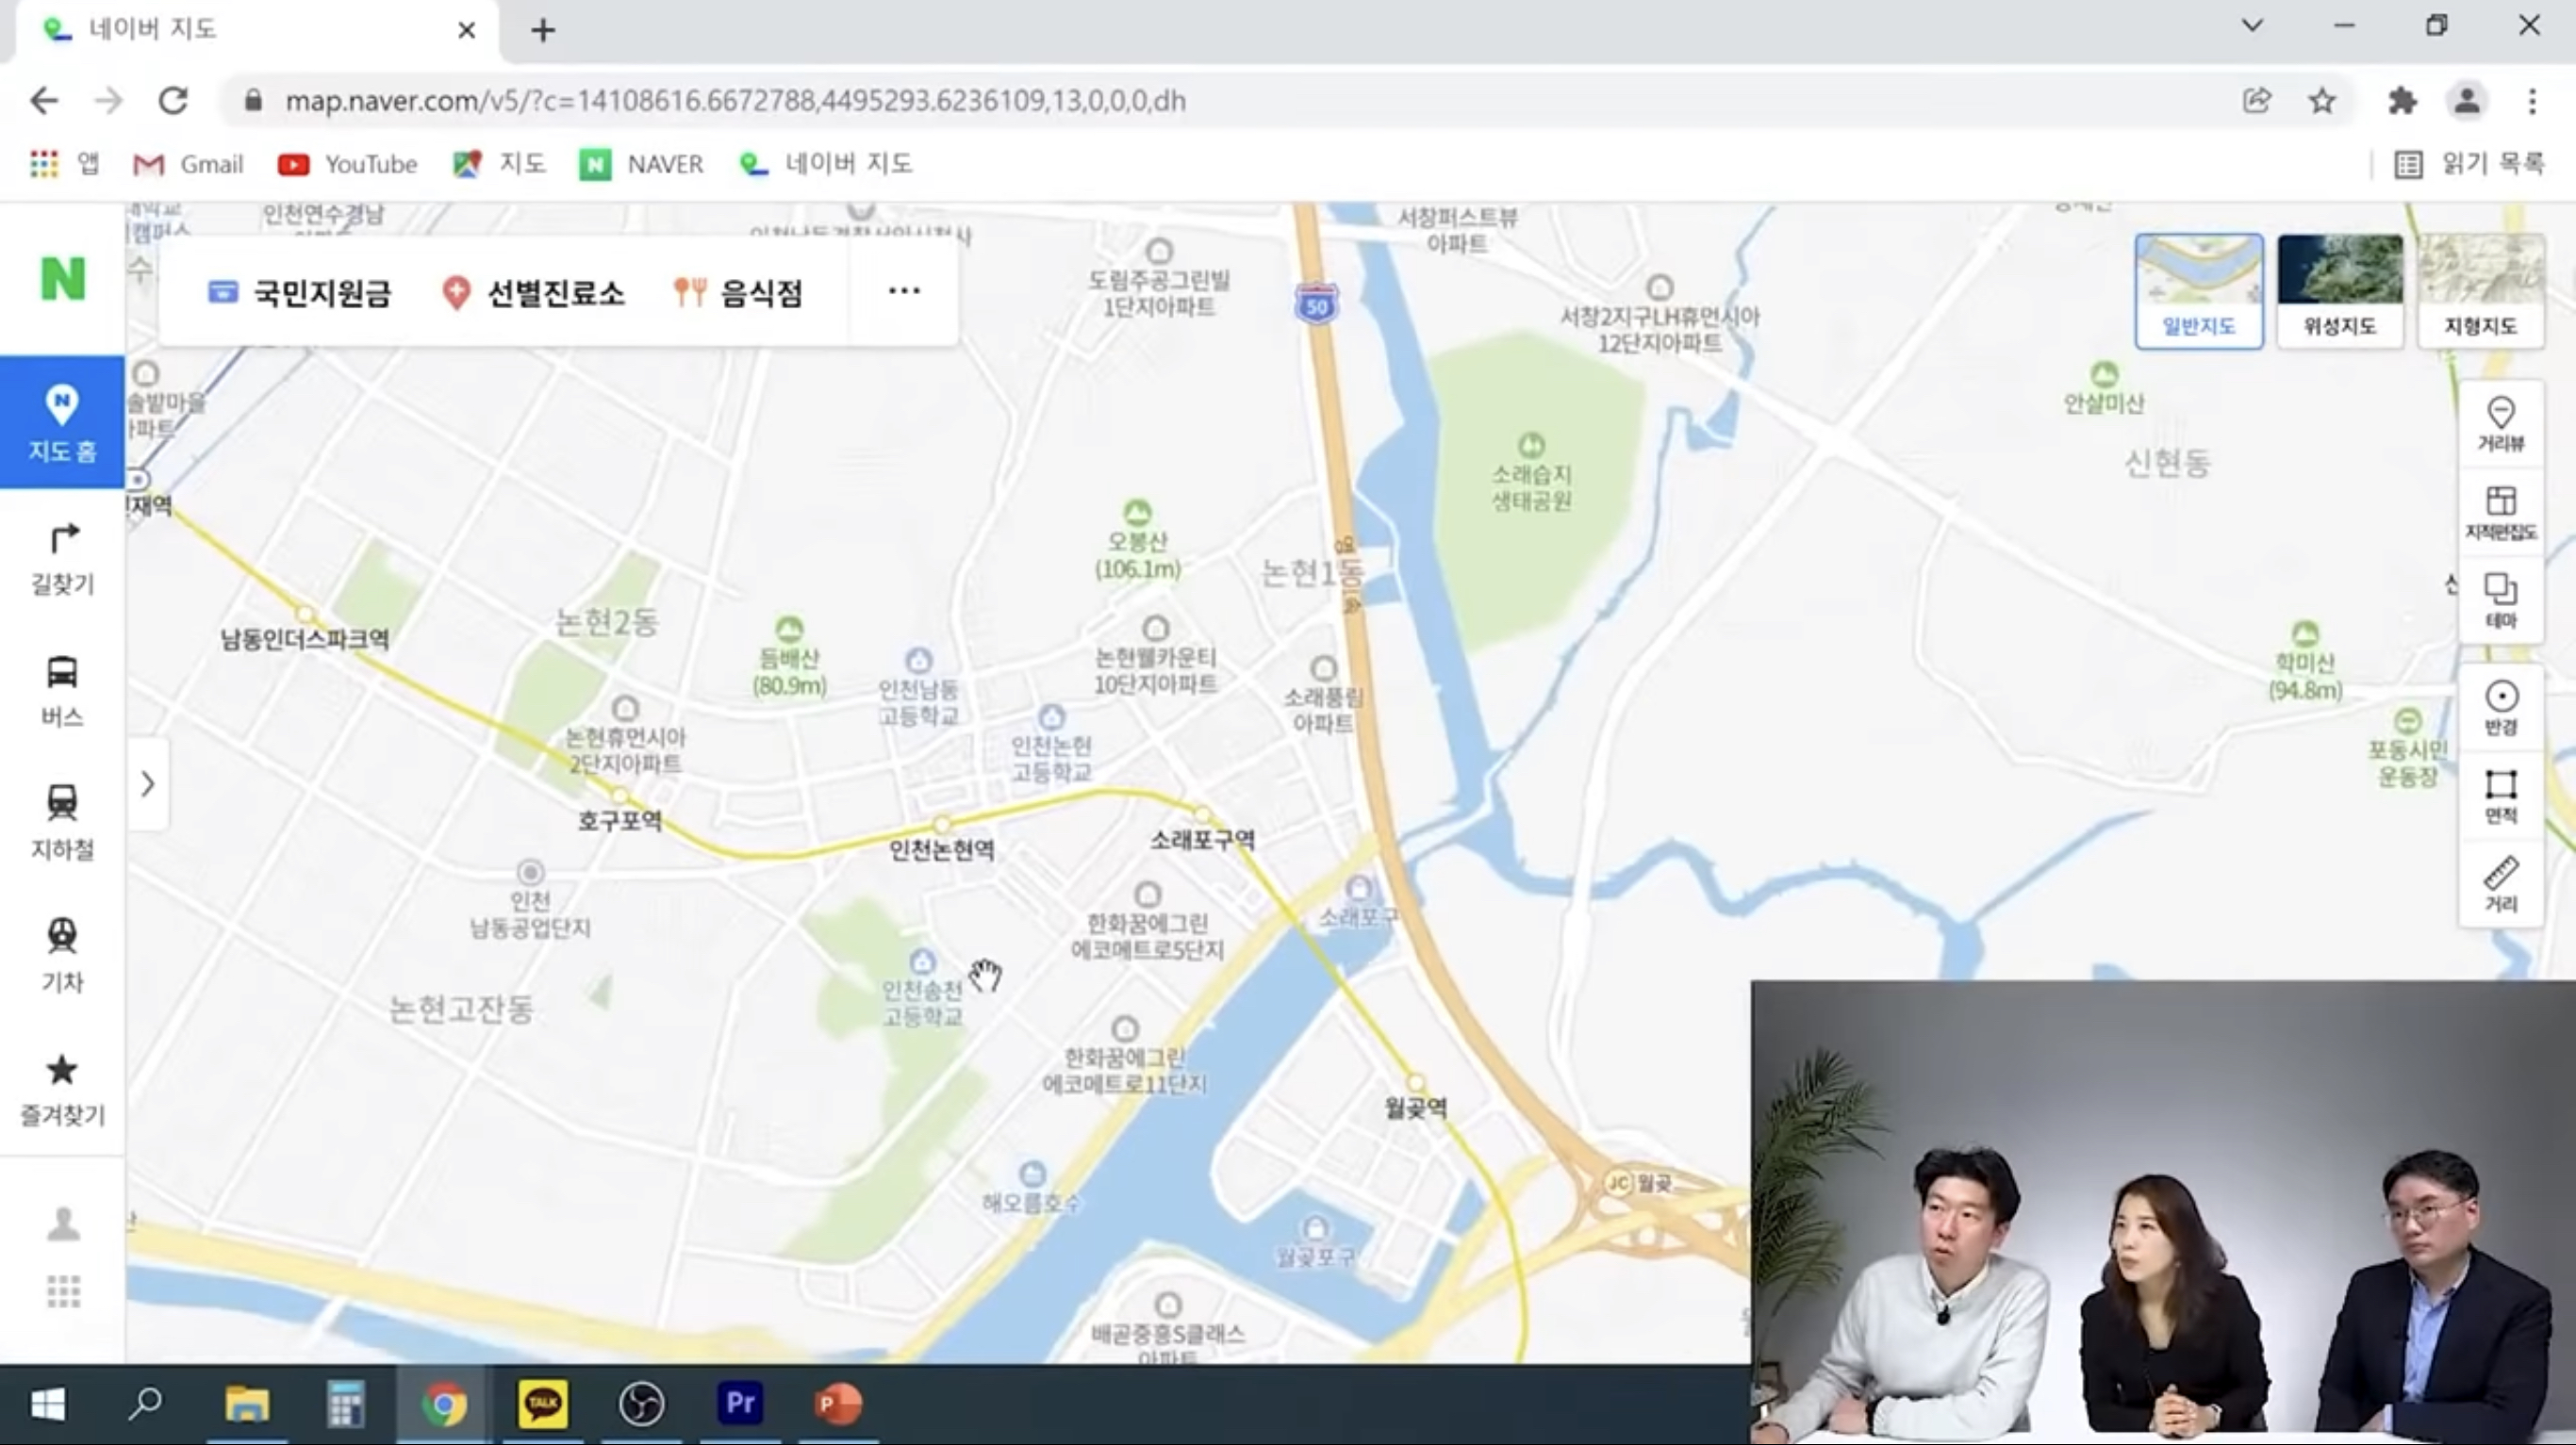Expand the collapsed side panel arrow
This screenshot has width=2576, height=1445.
click(147, 784)
